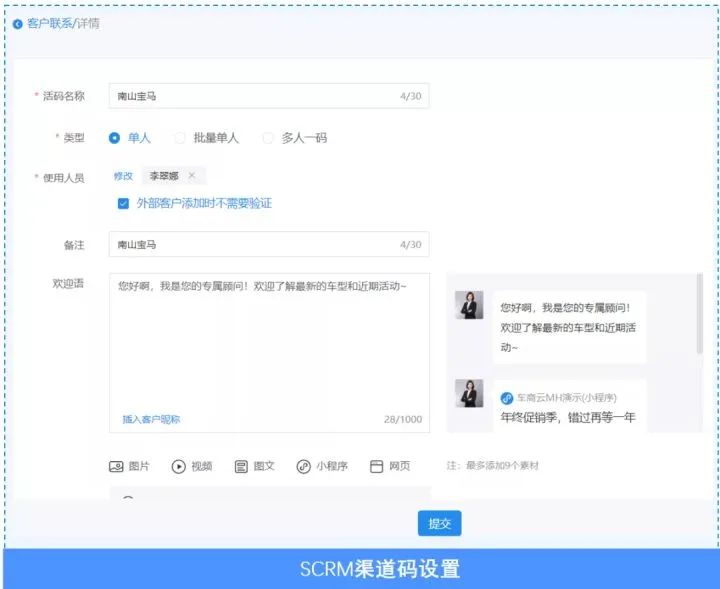Toggle 外部客户添加时不需要验证 checkbox
The height and width of the screenshot is (589, 720).
(123, 203)
